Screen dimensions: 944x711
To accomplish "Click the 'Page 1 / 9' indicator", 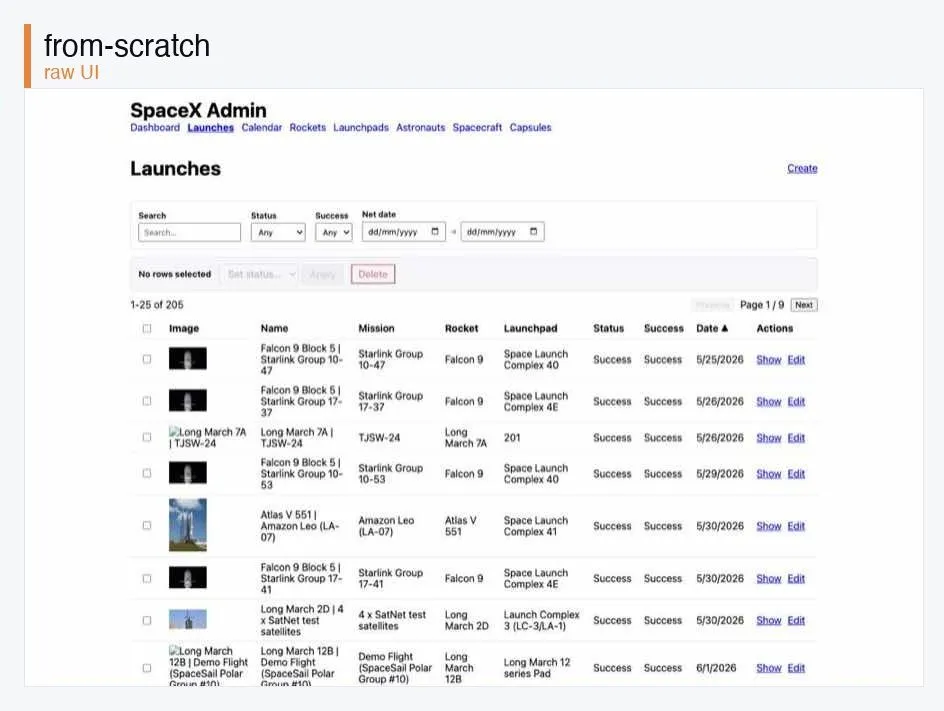I will [x=762, y=305].
